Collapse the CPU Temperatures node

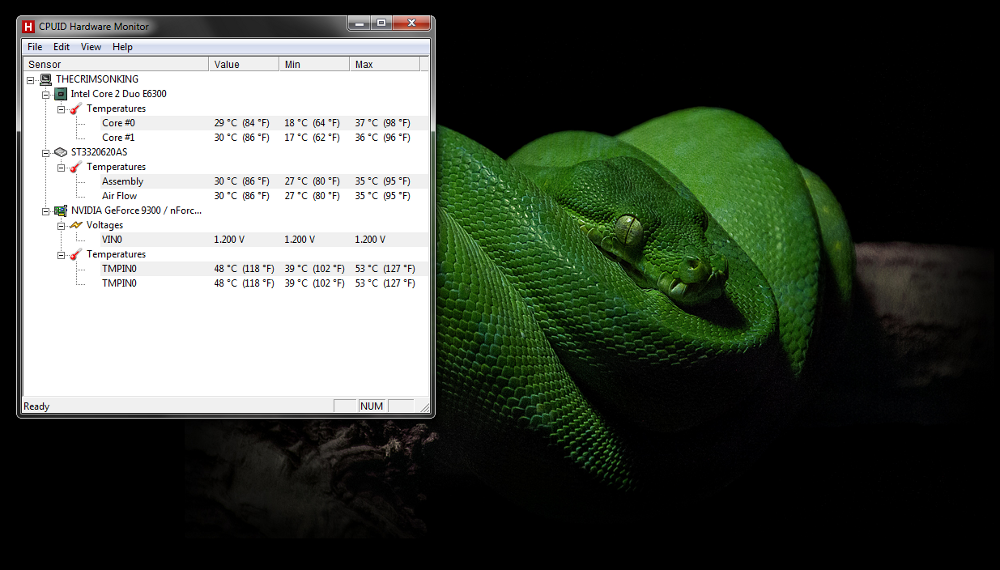click(x=61, y=110)
